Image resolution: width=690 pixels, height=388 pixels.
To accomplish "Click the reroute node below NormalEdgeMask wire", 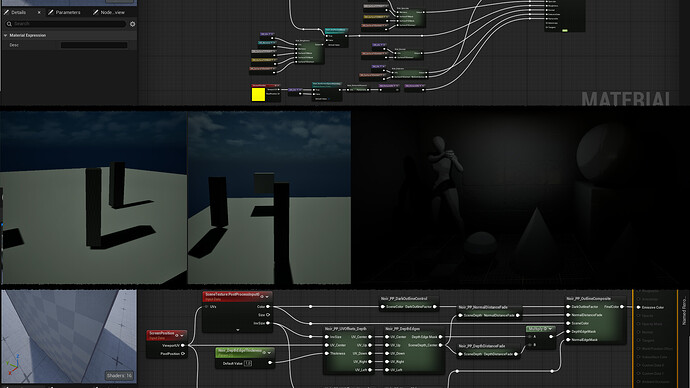I will pyautogui.click(x=552, y=371).
